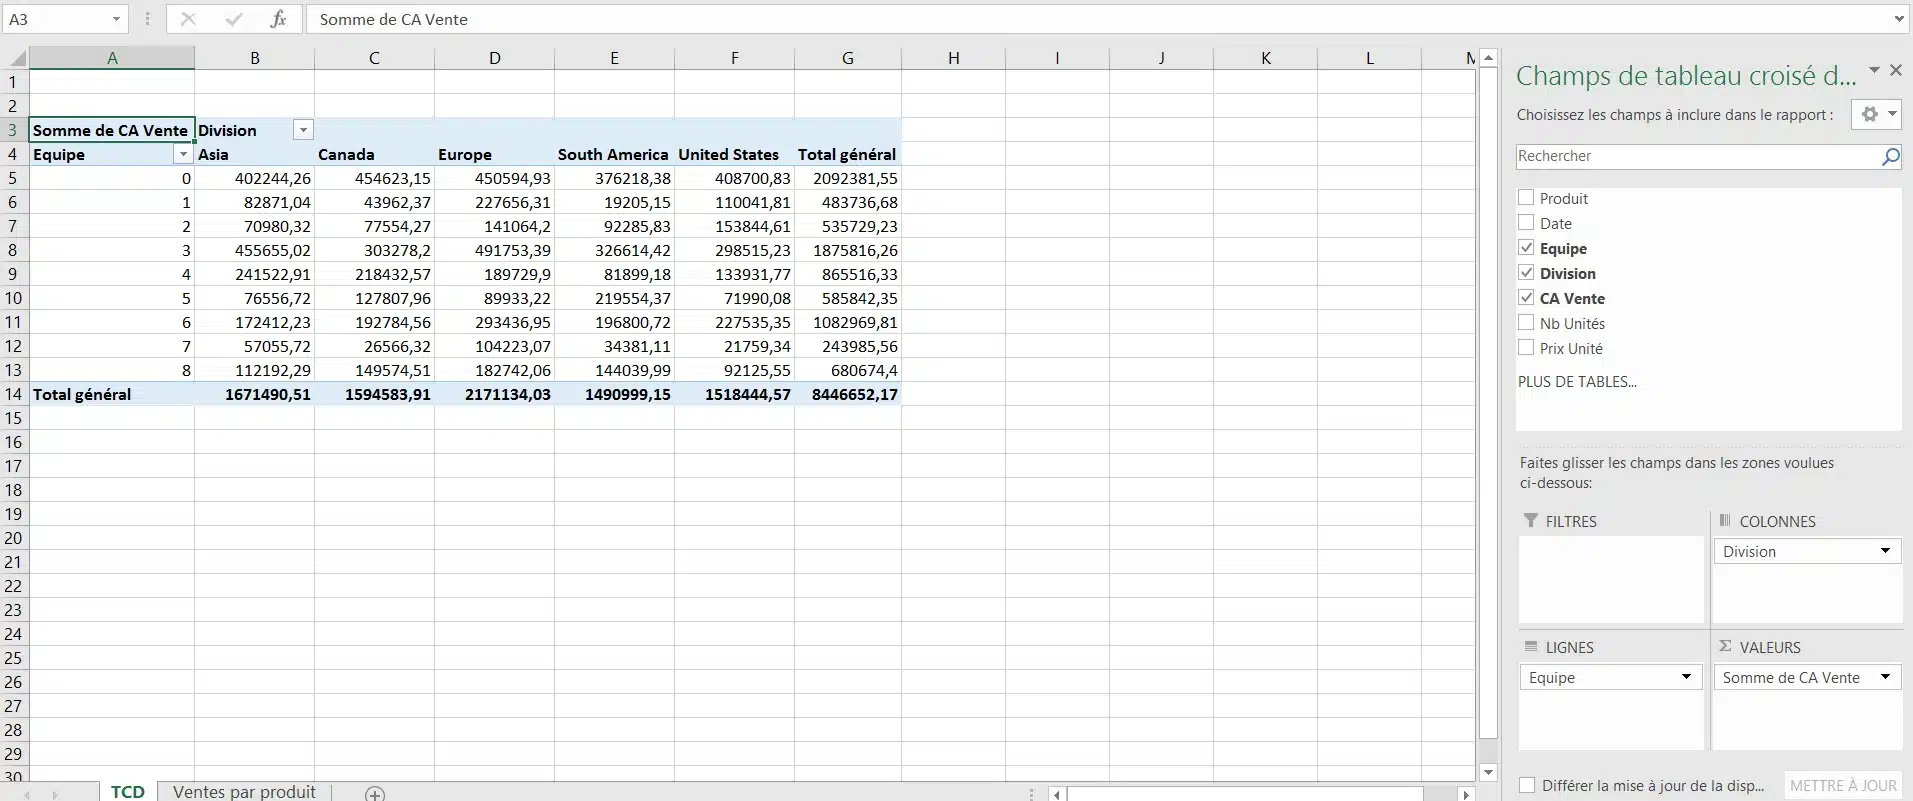
Task: Click the search magnifier icon in Rechercher
Action: coord(1890,156)
